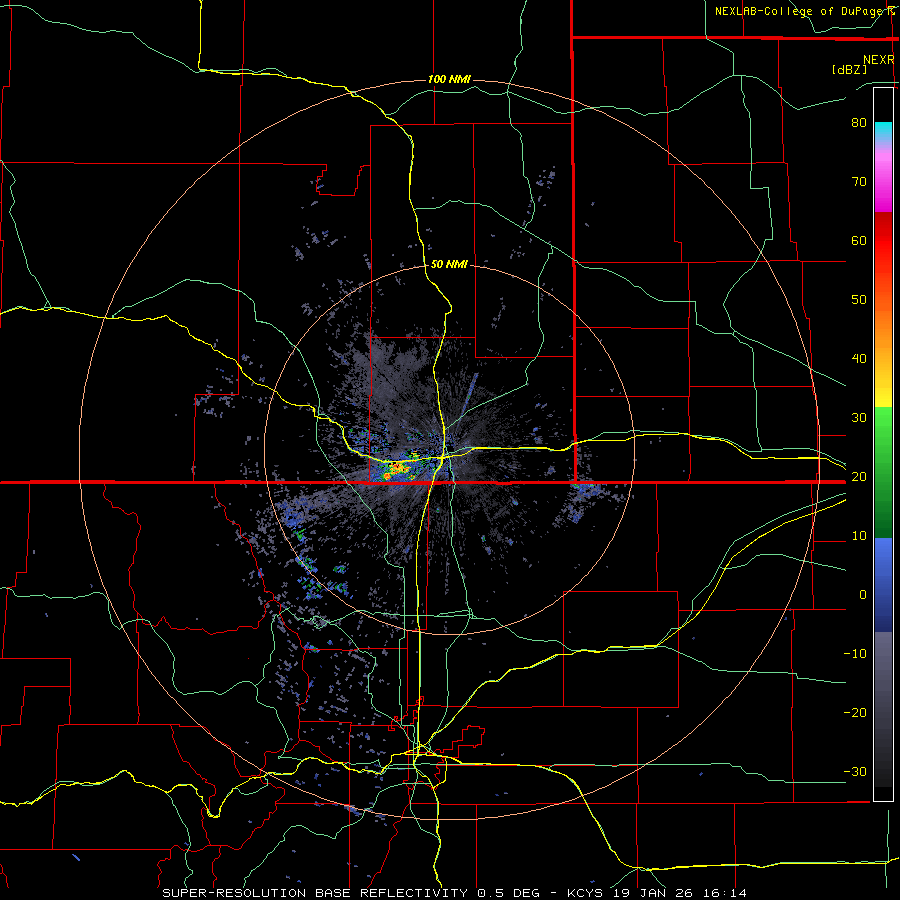Click the -10 dBZ legend value
The image size is (900, 900).
855,654
